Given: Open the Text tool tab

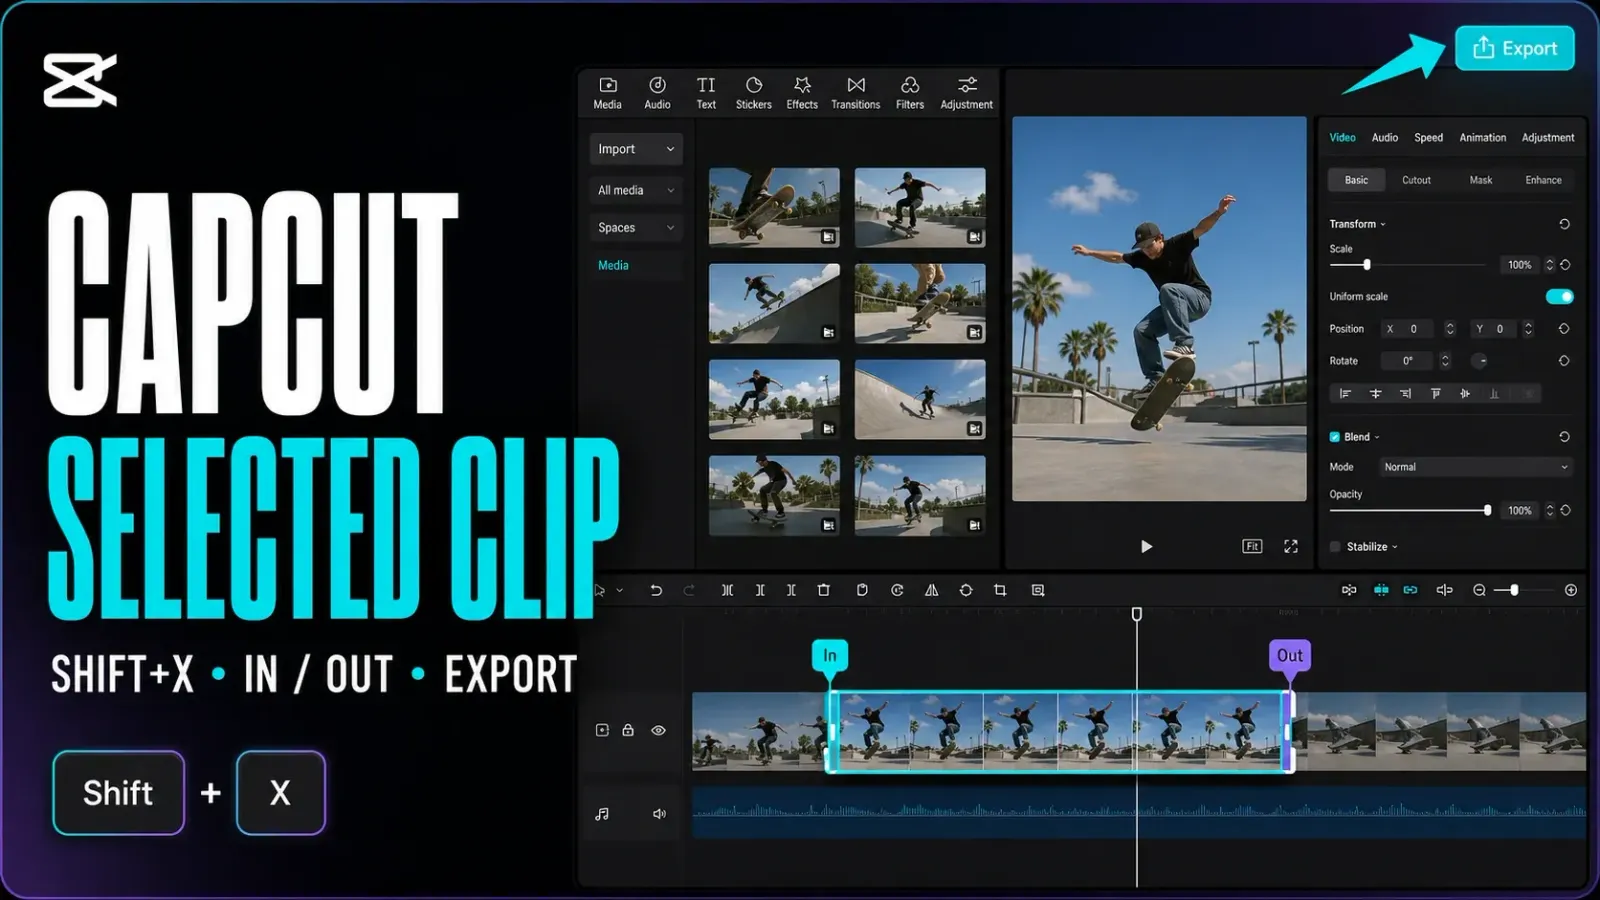Looking at the screenshot, I should coord(706,93).
